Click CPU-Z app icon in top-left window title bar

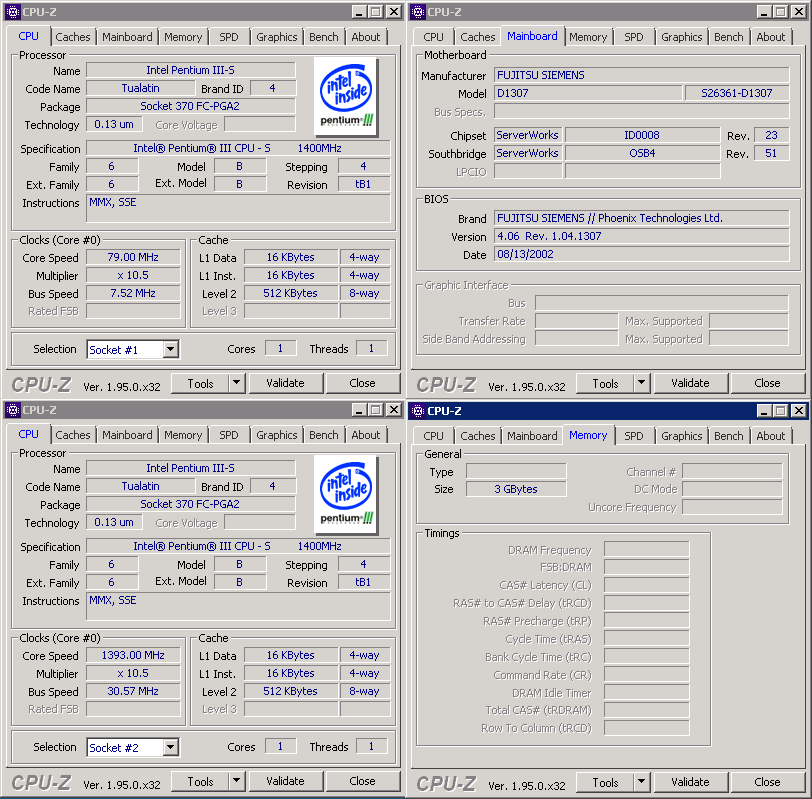click(x=13, y=11)
